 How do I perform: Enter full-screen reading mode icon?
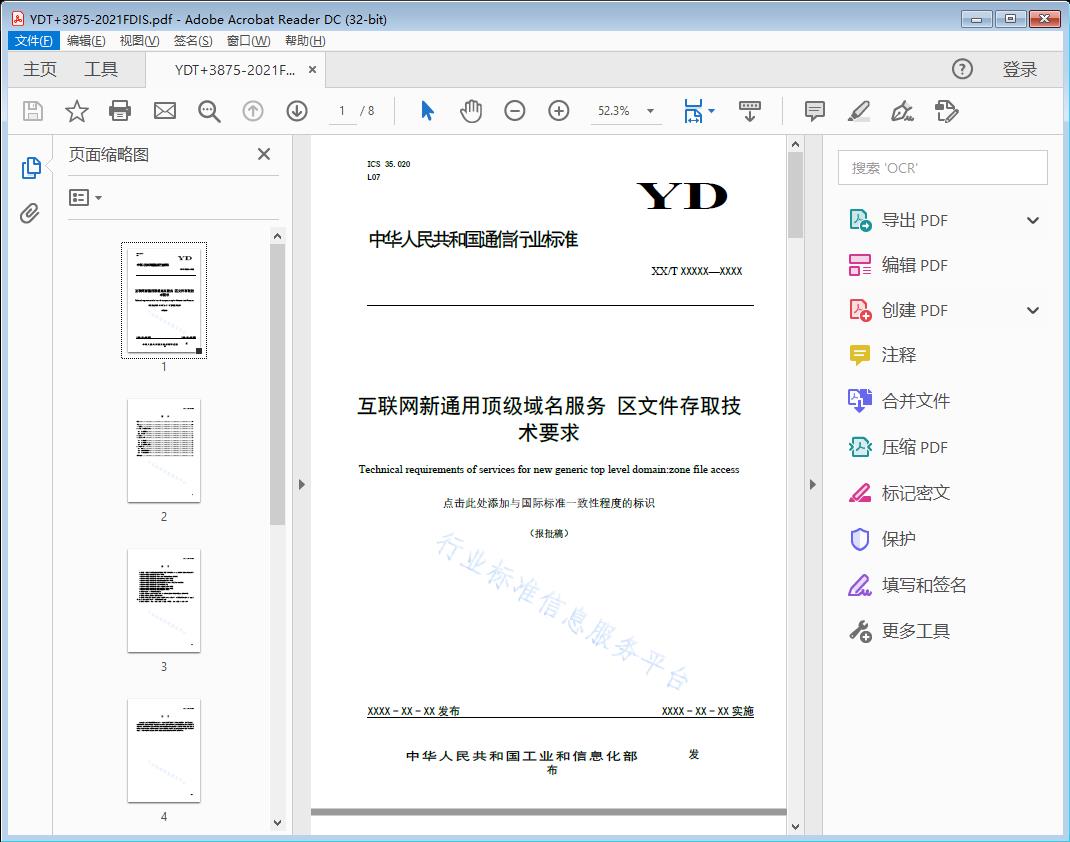pyautogui.click(x=750, y=111)
